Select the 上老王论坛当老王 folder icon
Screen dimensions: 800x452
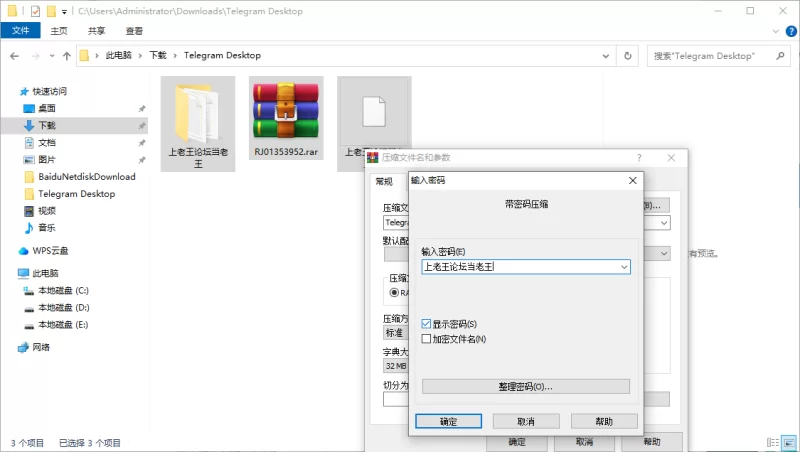(x=198, y=113)
